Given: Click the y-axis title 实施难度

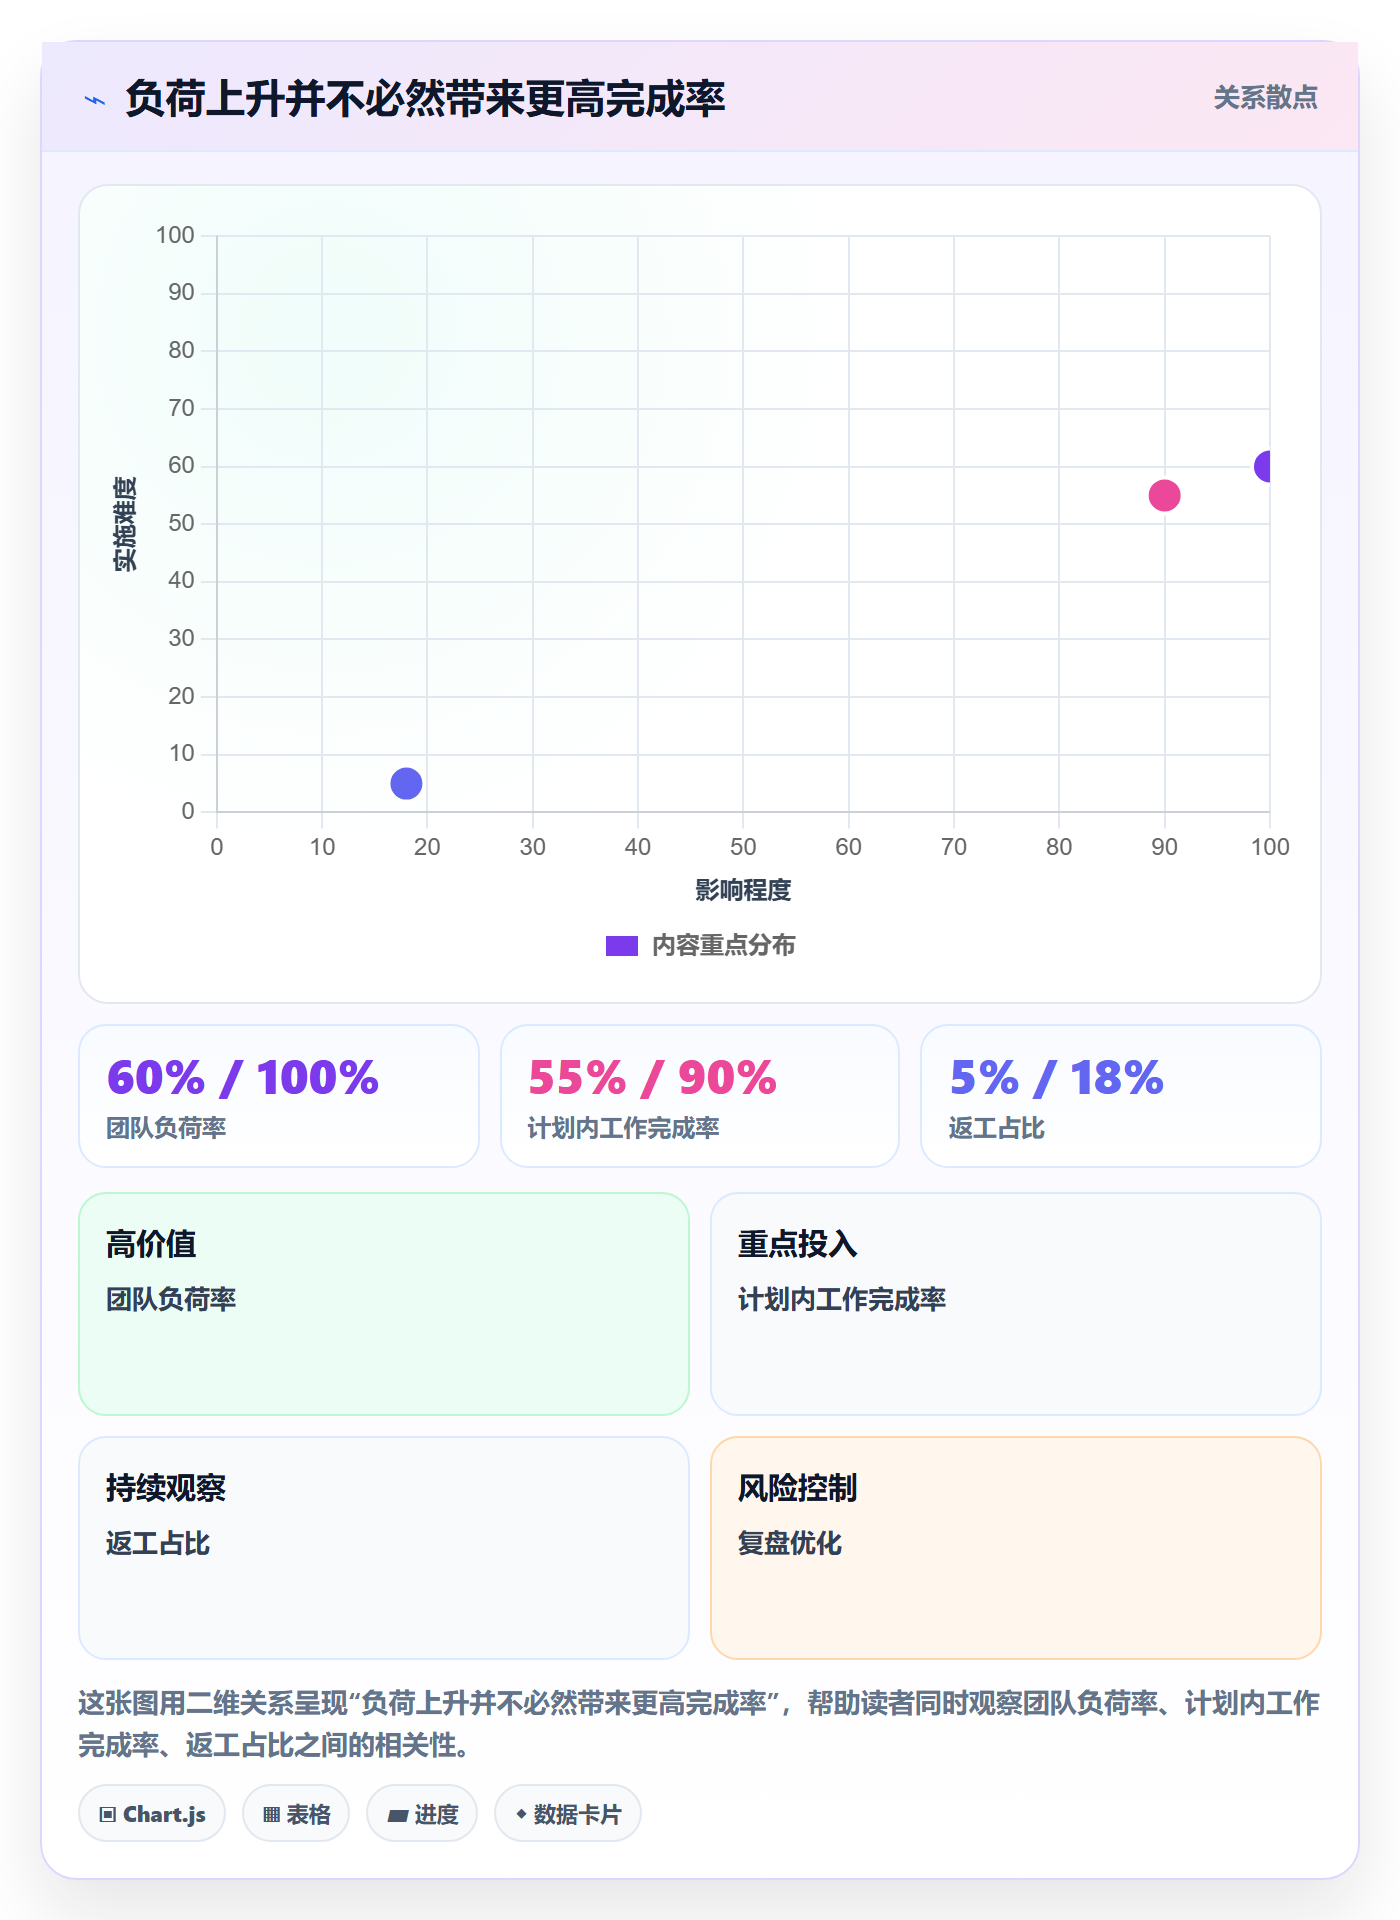Looking at the screenshot, I should (x=125, y=524).
